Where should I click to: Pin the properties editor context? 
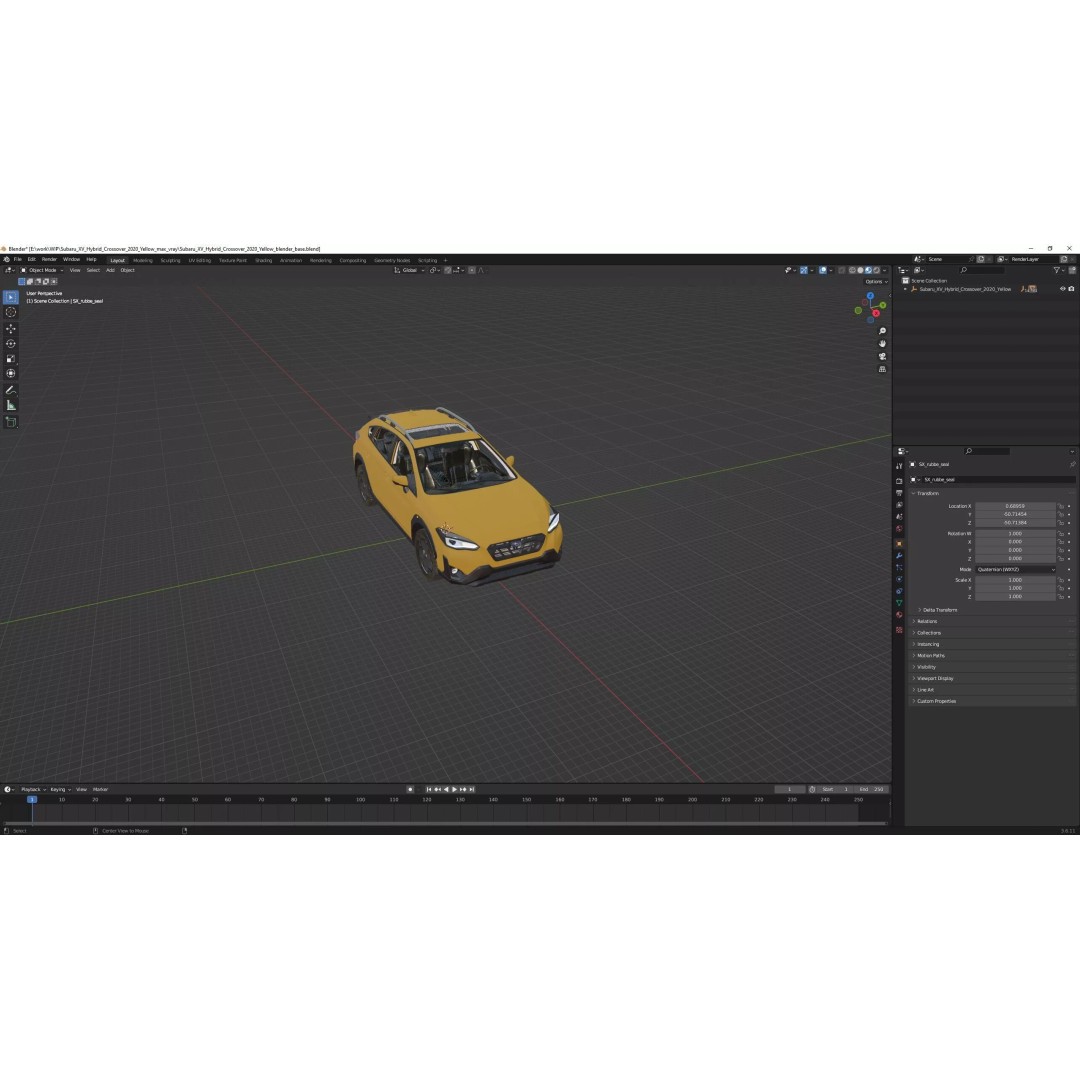pos(1072,464)
